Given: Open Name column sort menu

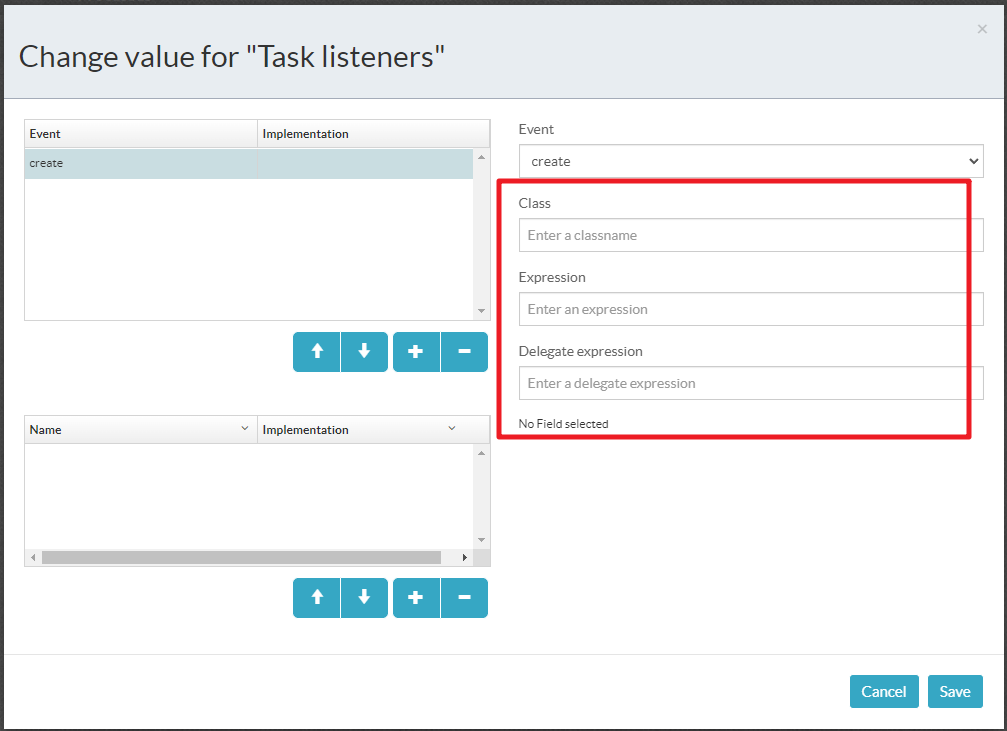Looking at the screenshot, I should (x=245, y=429).
